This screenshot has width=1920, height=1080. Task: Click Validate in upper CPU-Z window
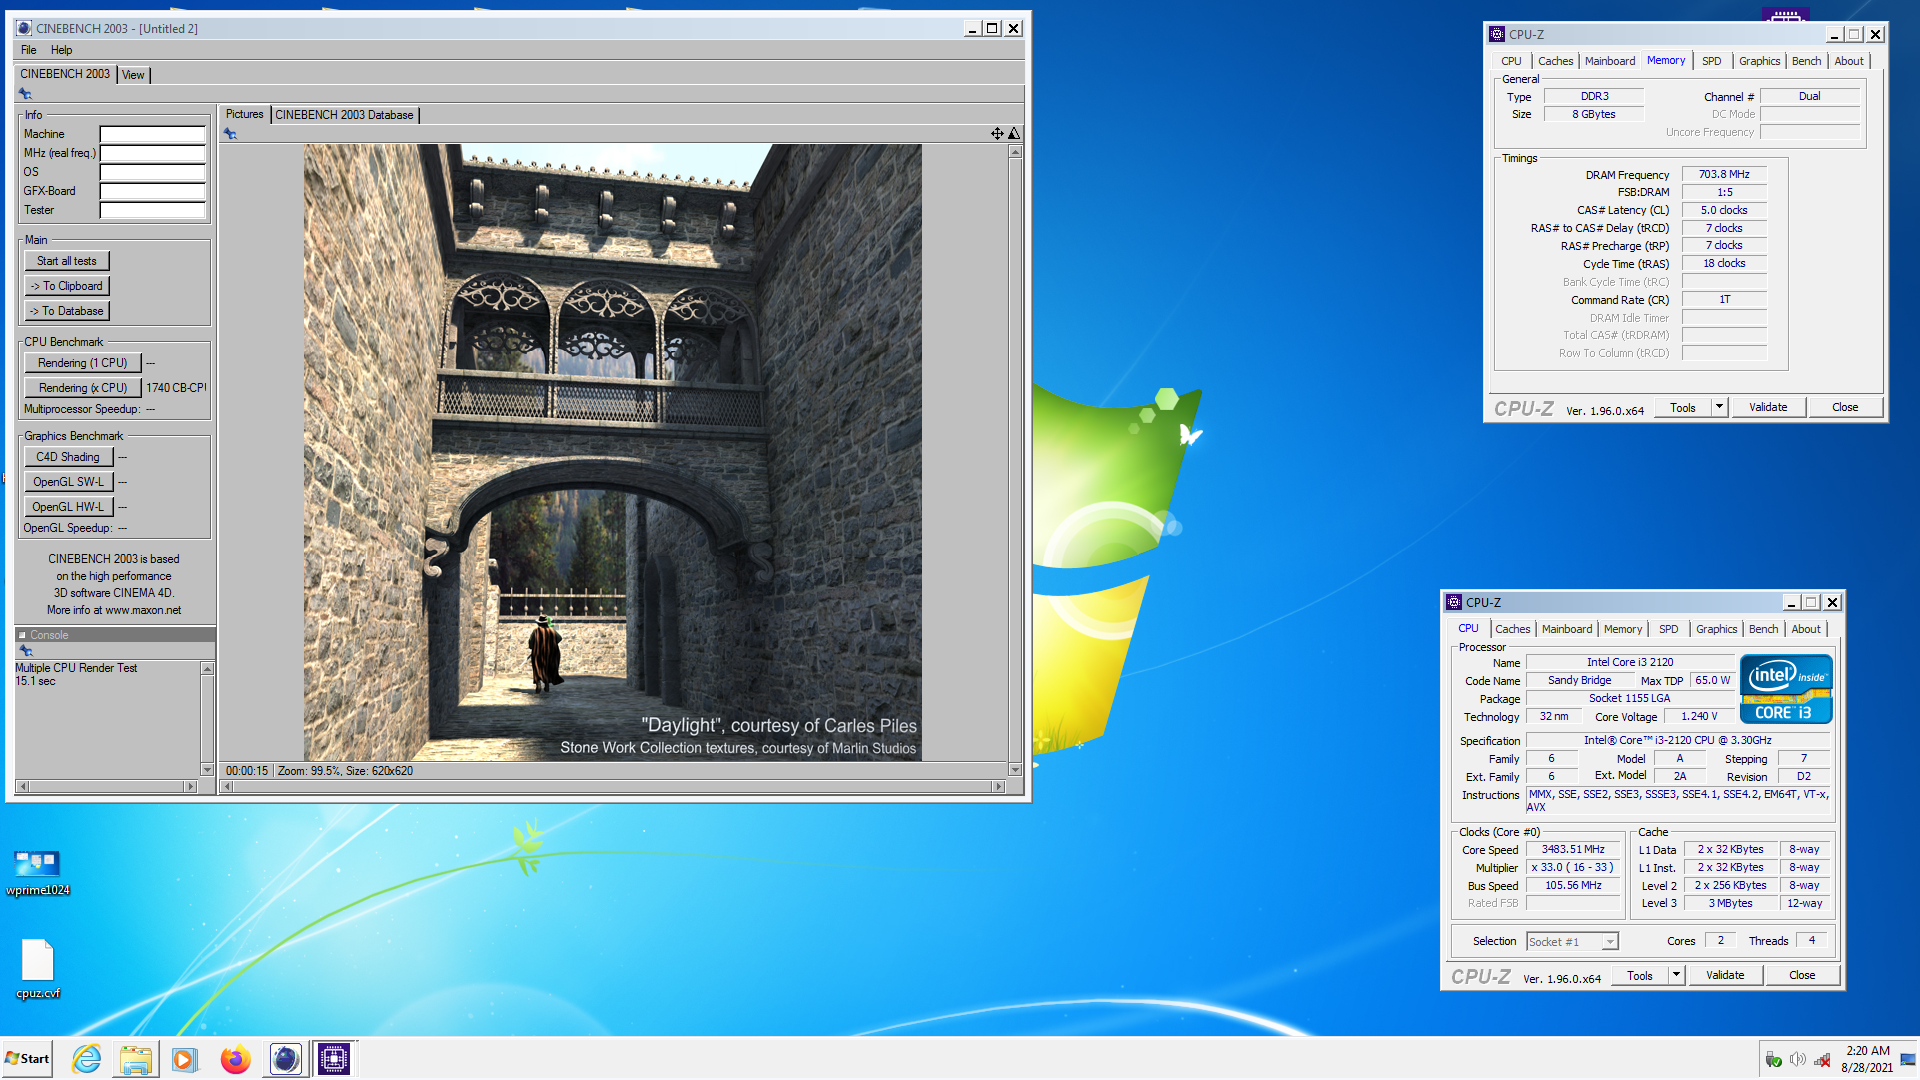click(x=1768, y=408)
